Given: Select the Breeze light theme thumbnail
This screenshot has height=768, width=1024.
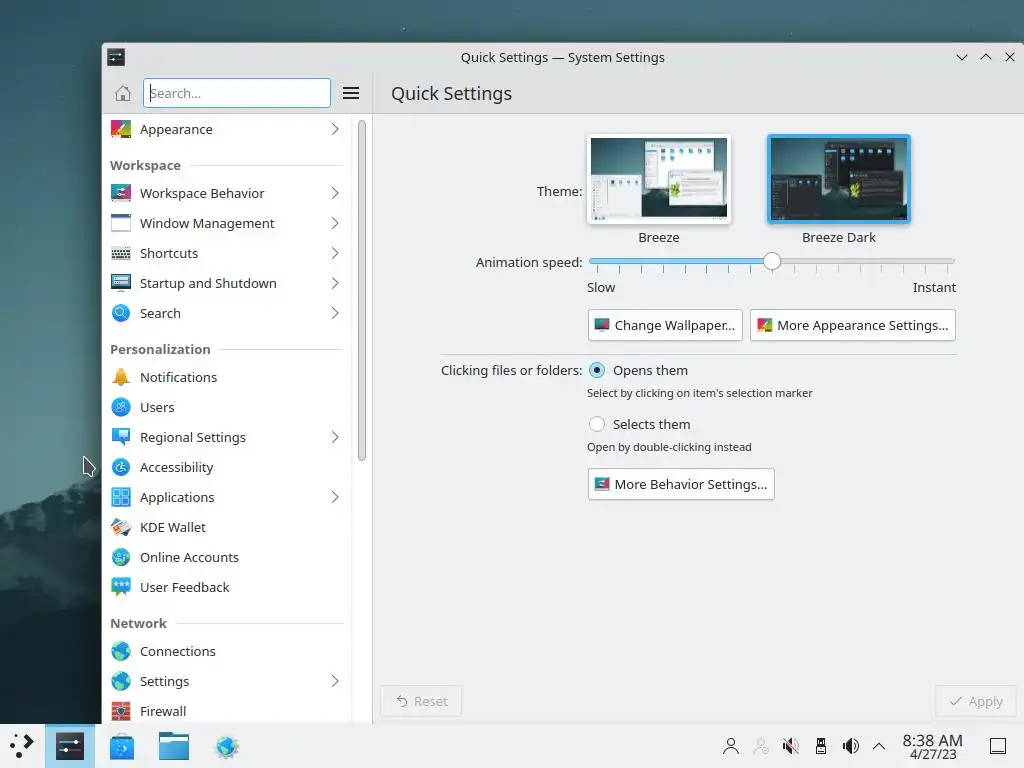Looking at the screenshot, I should 659,179.
